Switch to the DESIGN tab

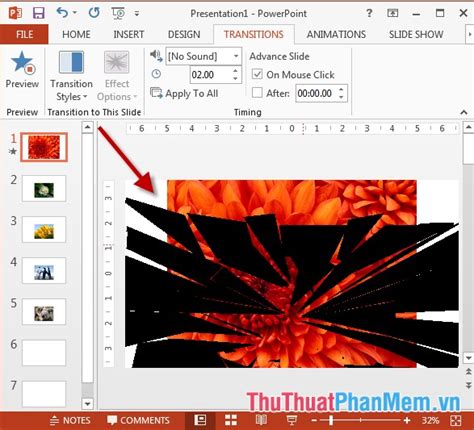tap(184, 34)
